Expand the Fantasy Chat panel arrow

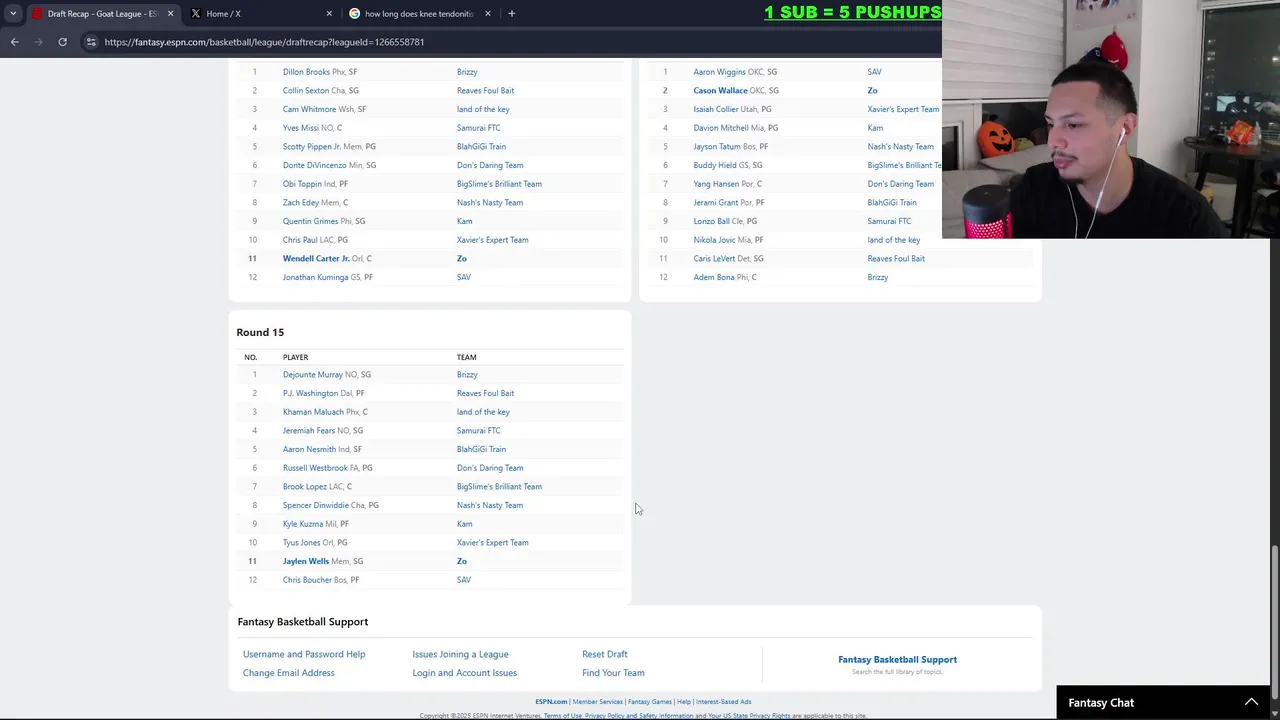click(x=1251, y=702)
